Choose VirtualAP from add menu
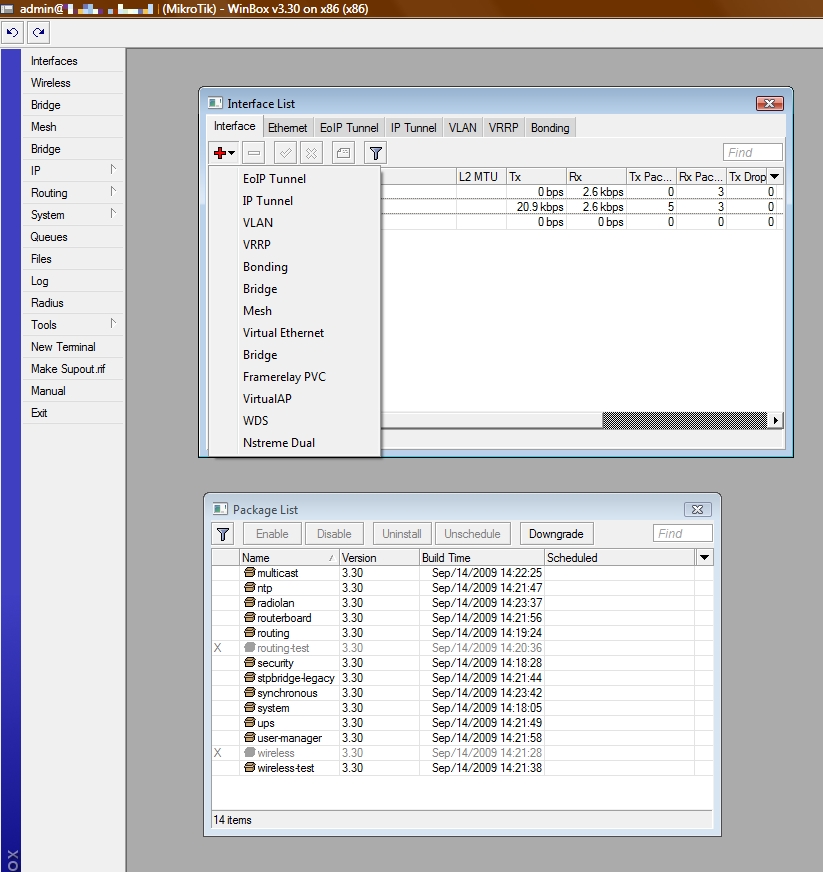Image resolution: width=823 pixels, height=872 pixels. pyautogui.click(x=295, y=399)
